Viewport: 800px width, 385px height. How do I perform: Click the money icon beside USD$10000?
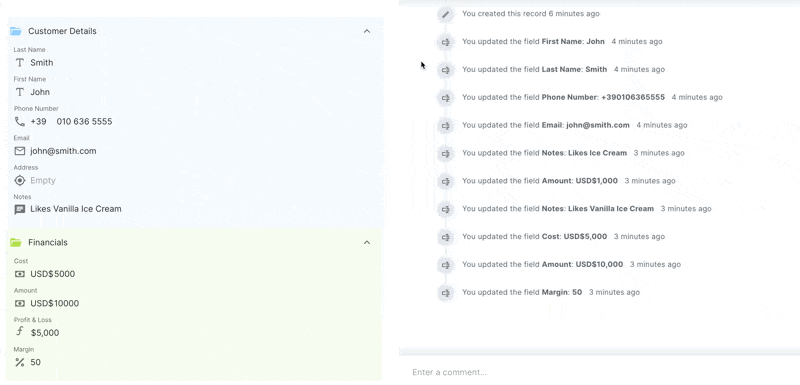(19, 303)
